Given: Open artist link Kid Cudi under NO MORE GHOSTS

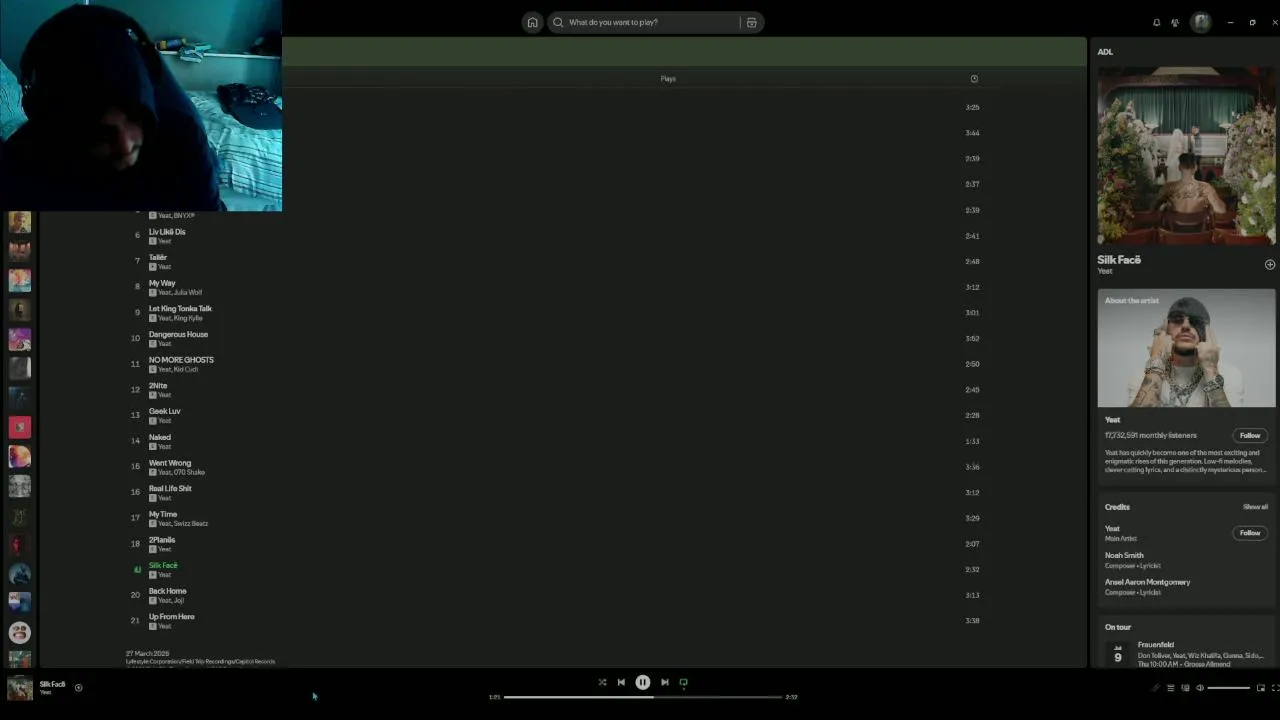Looking at the screenshot, I should (x=187, y=370).
